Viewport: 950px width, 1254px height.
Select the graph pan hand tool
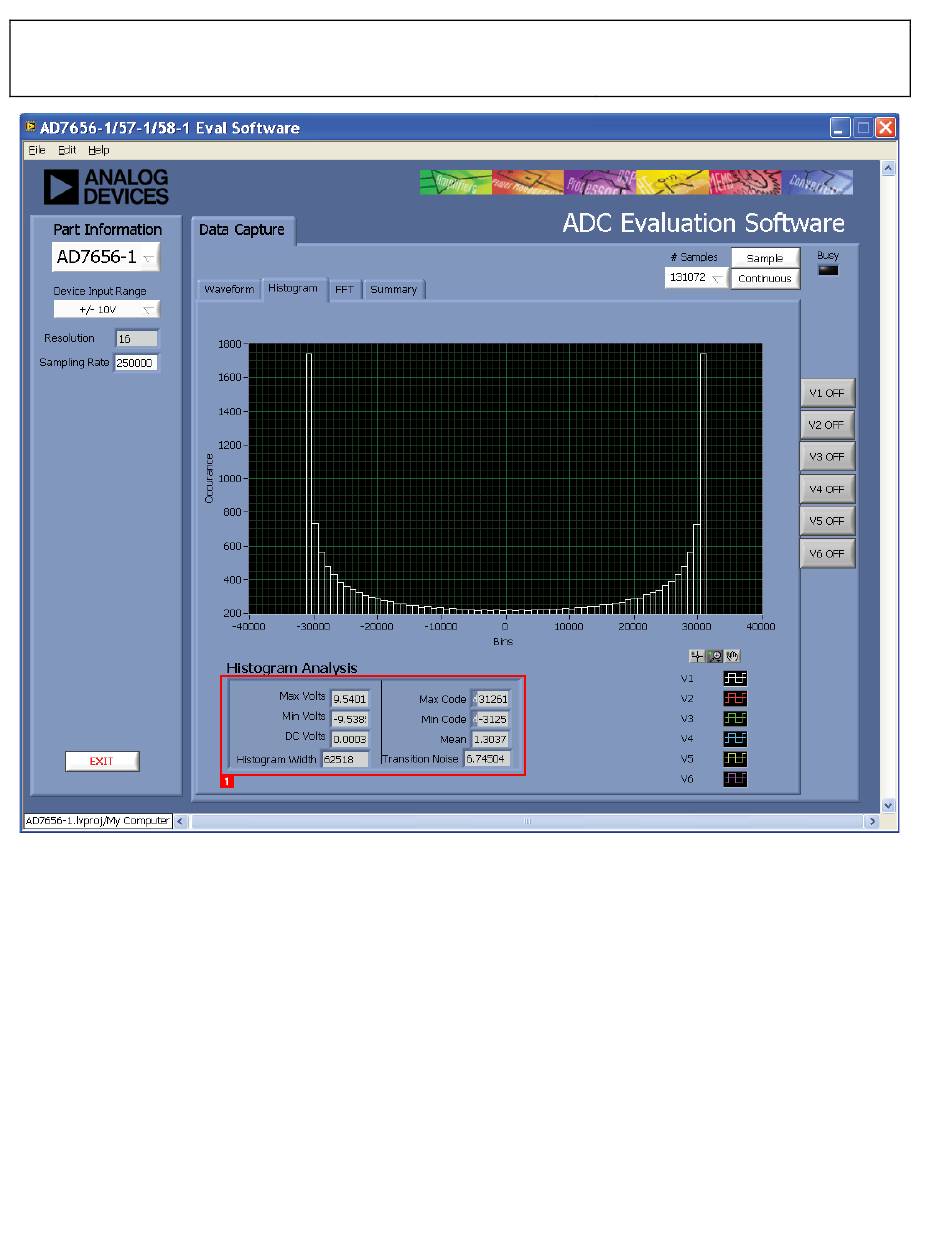(x=732, y=656)
